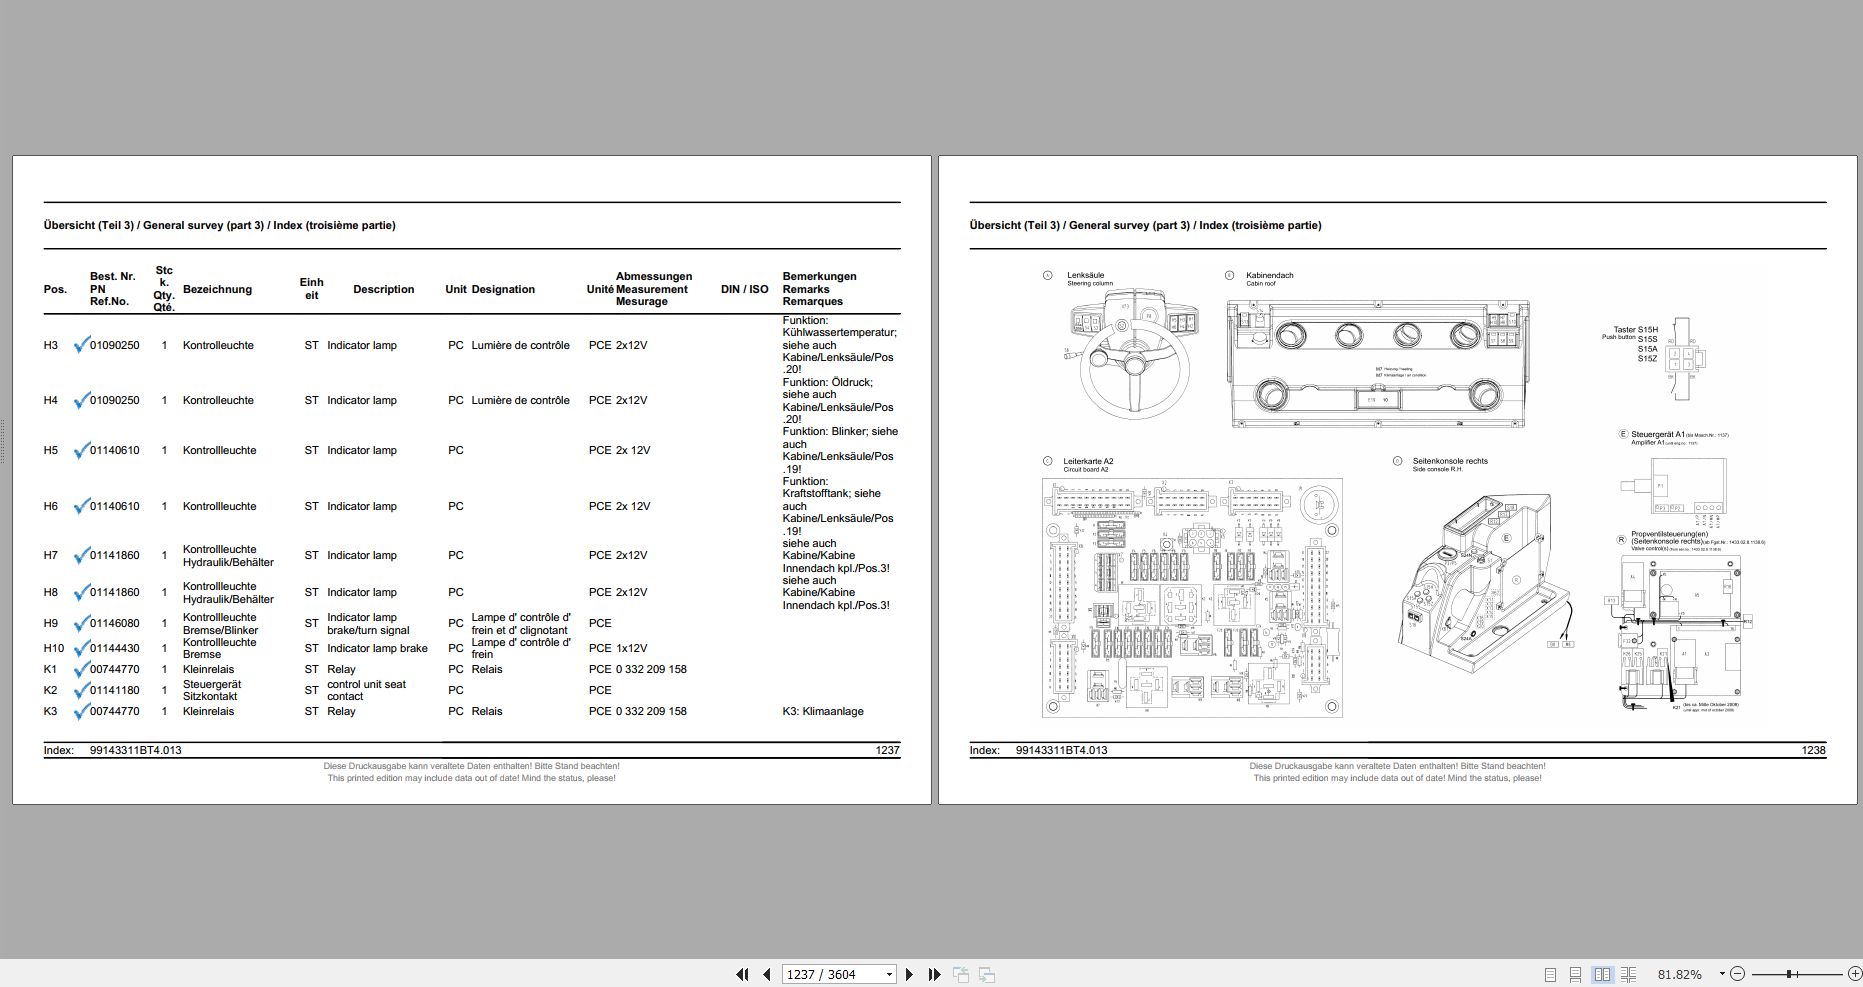The image size is (1863, 987).
Task: Click page number 1238 in right footer
Action: click(x=1814, y=750)
